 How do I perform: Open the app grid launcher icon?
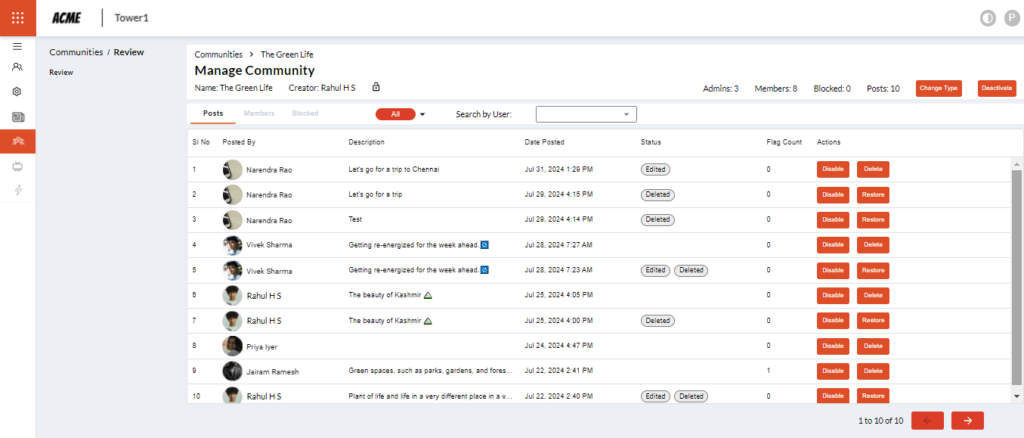pos(17,17)
